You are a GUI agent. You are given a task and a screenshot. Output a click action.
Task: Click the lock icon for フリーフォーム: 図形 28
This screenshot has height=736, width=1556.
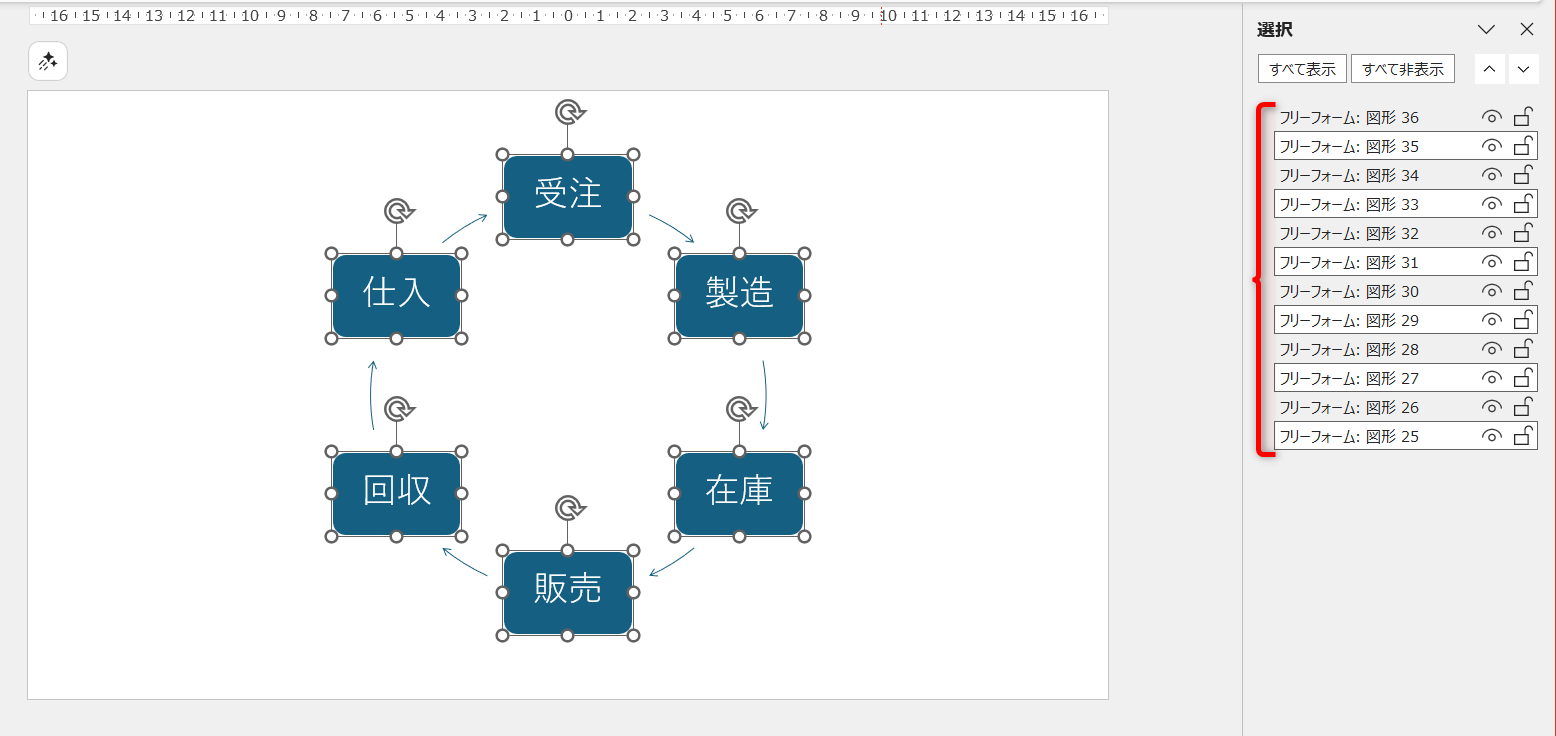(x=1523, y=349)
